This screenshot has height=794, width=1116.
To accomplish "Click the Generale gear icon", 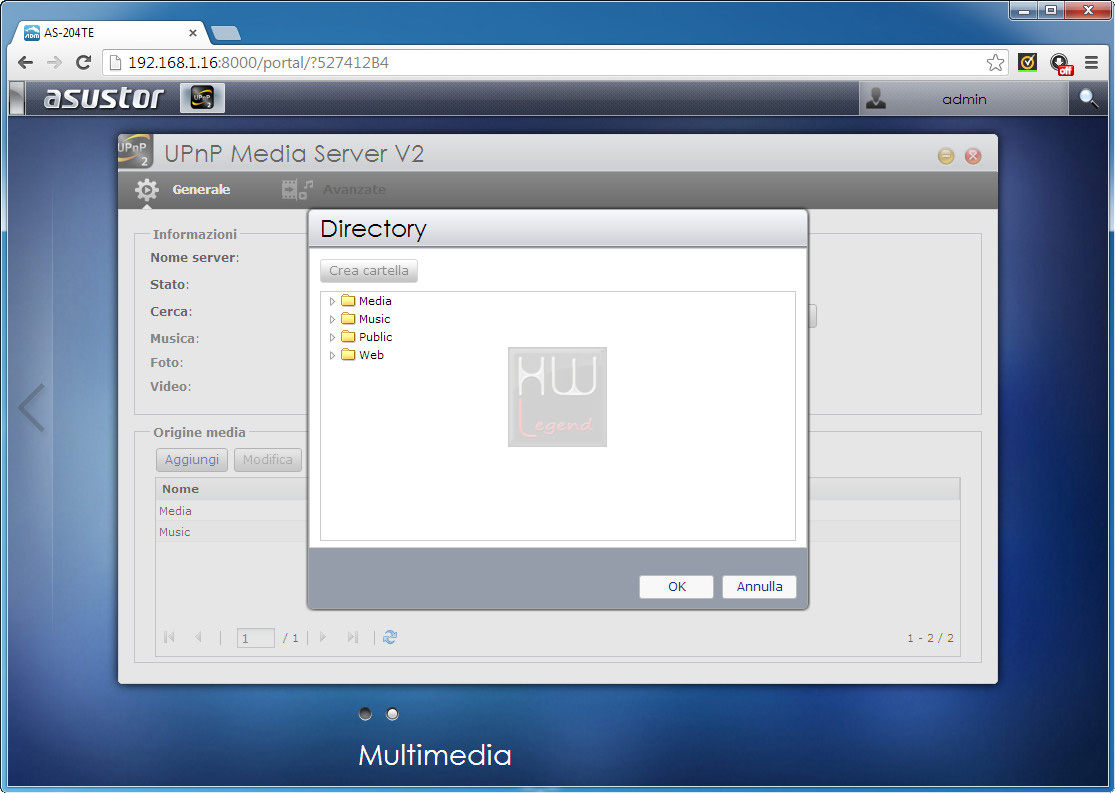I will pyautogui.click(x=147, y=190).
